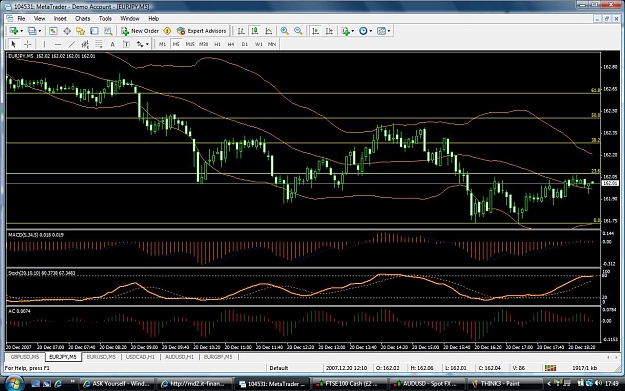Zoom in on the chart

click(285, 31)
